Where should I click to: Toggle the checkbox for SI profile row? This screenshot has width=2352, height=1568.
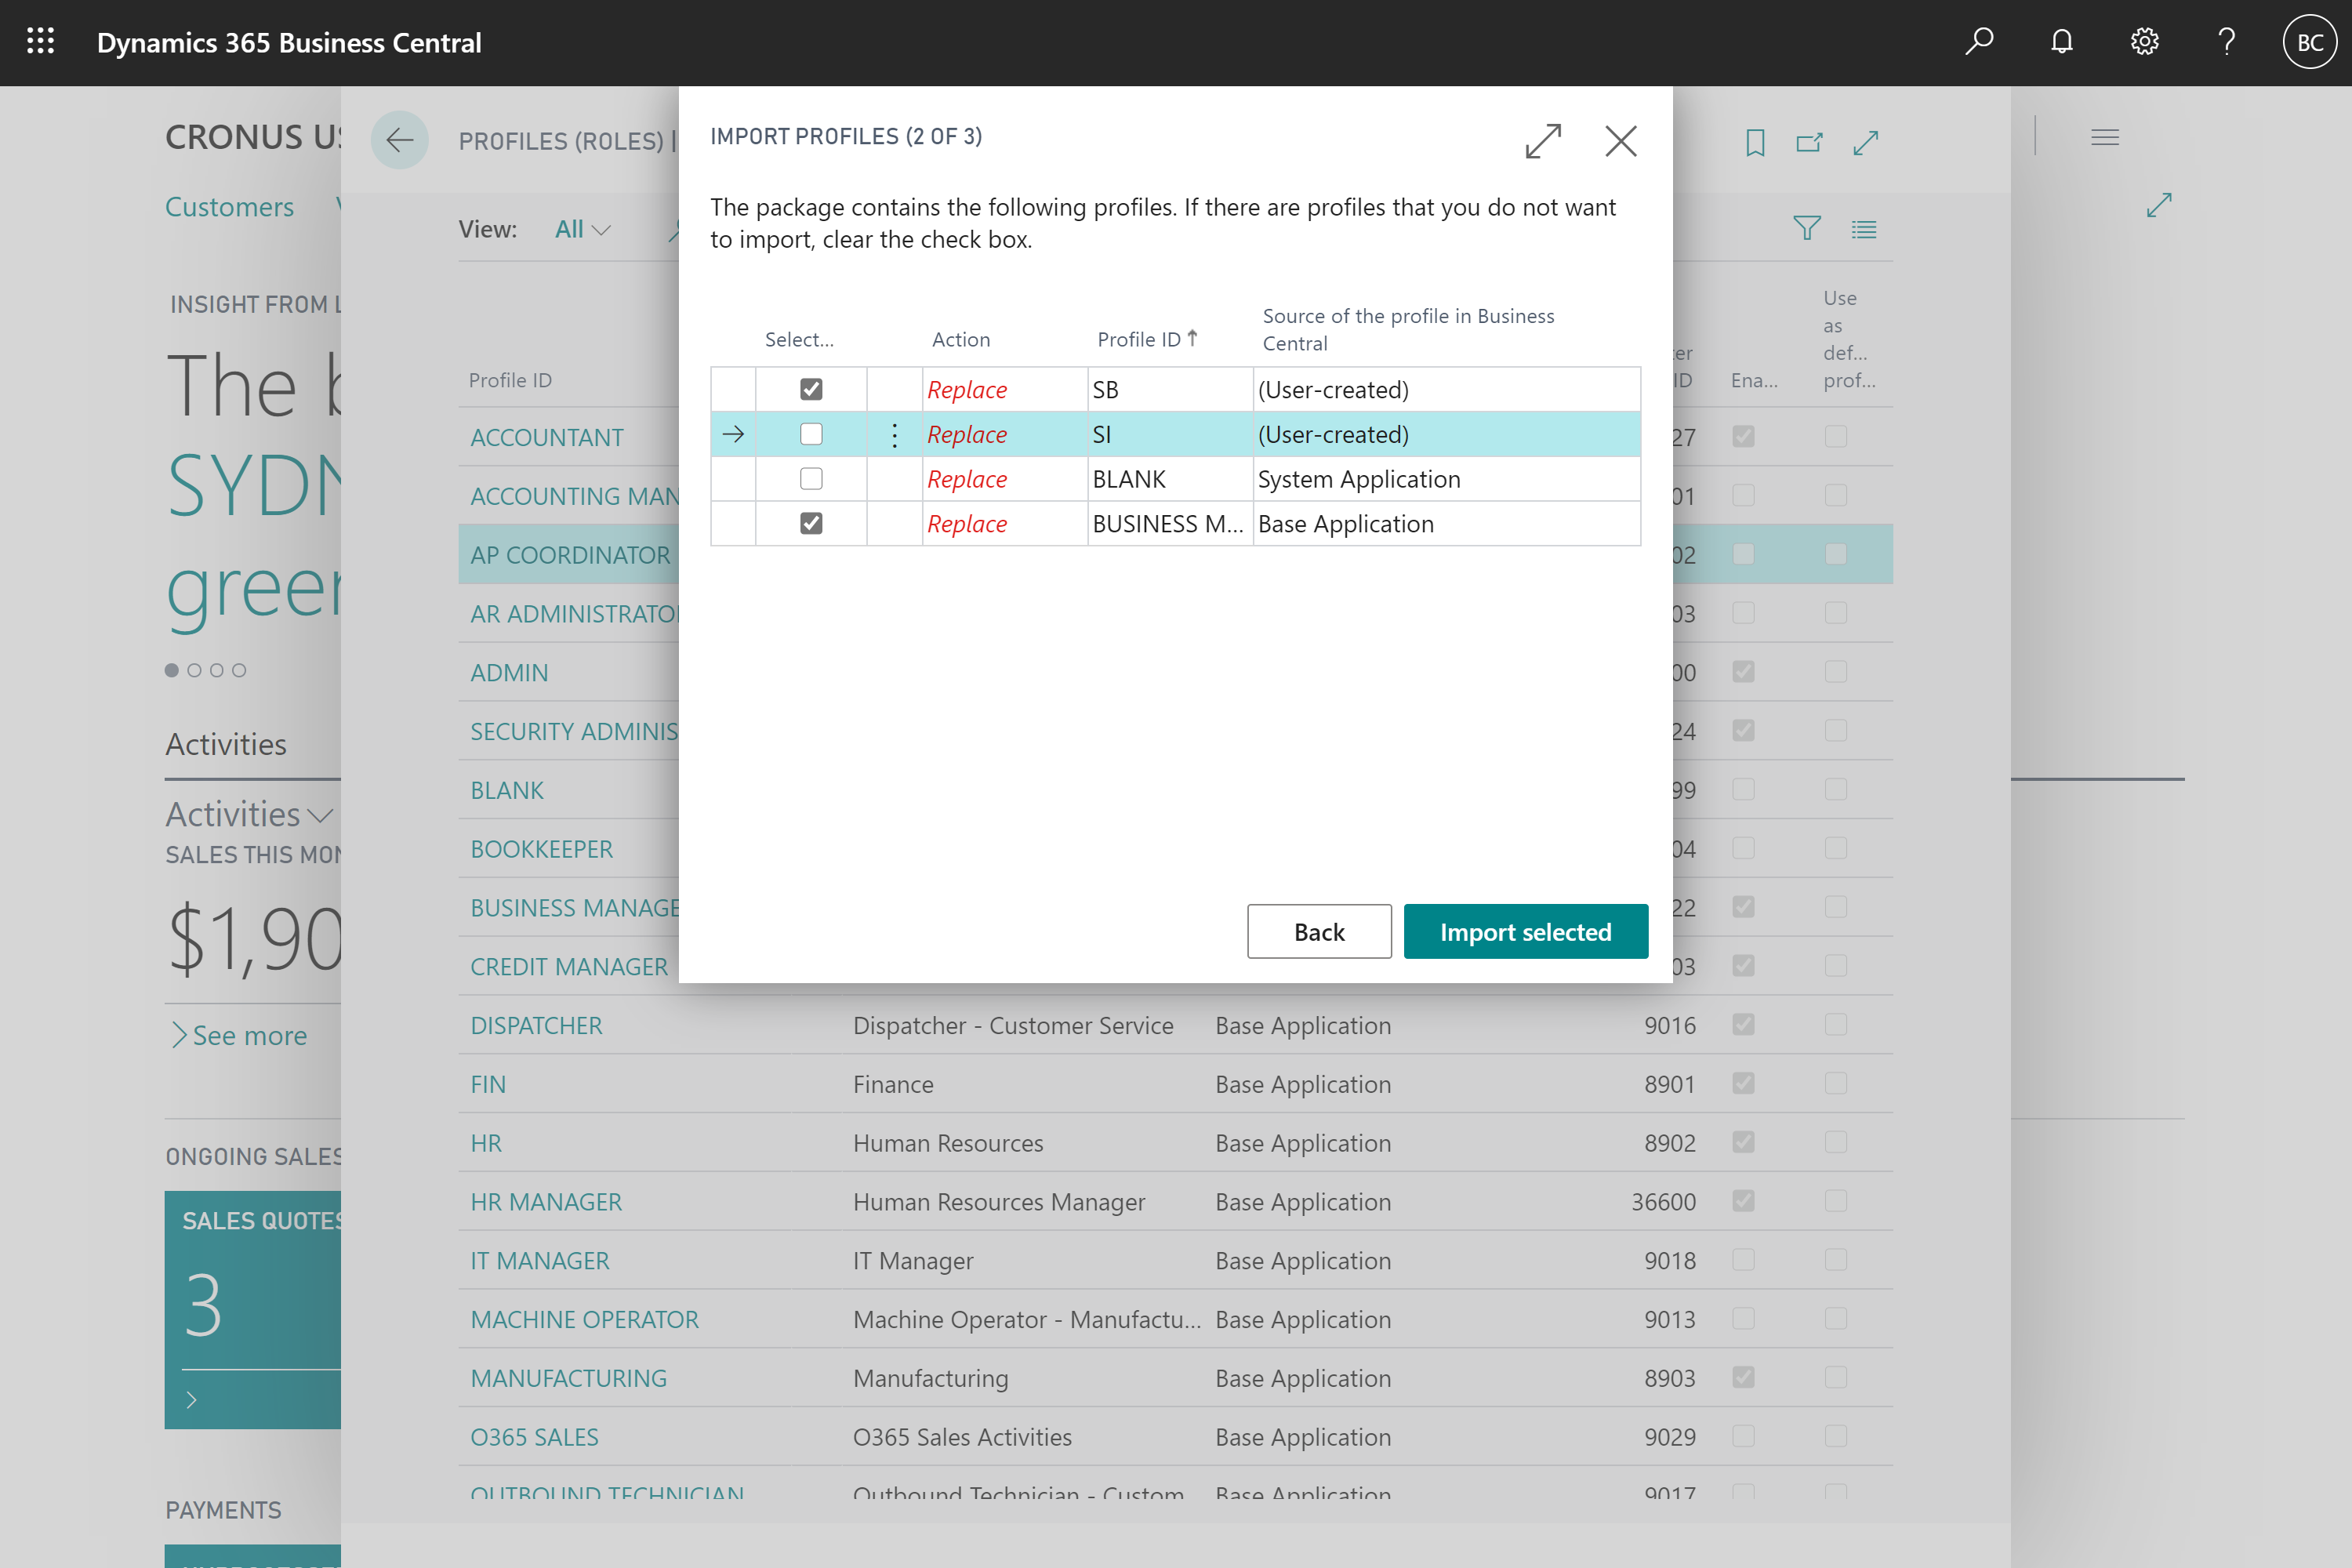(808, 432)
